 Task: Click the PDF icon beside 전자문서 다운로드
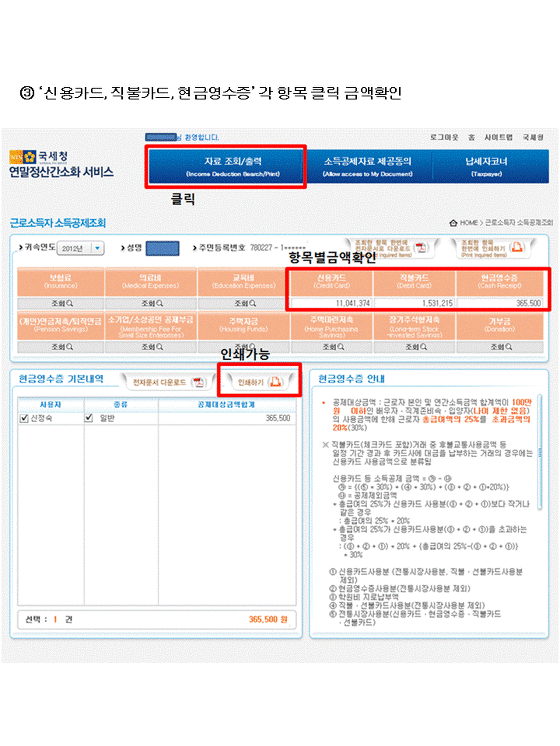(x=198, y=382)
